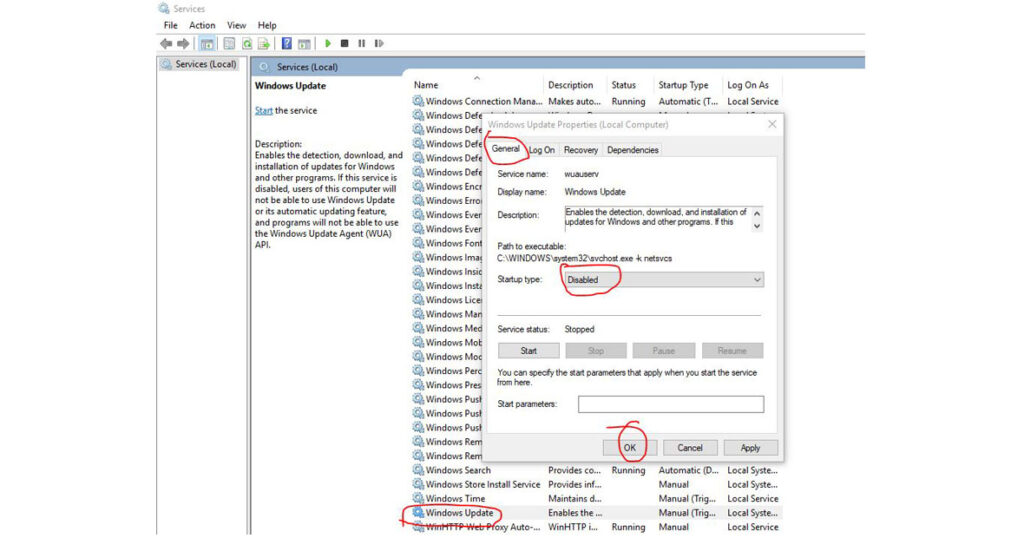The height and width of the screenshot is (545, 1024).
Task: Click the Stop Service square icon
Action: 345,44
